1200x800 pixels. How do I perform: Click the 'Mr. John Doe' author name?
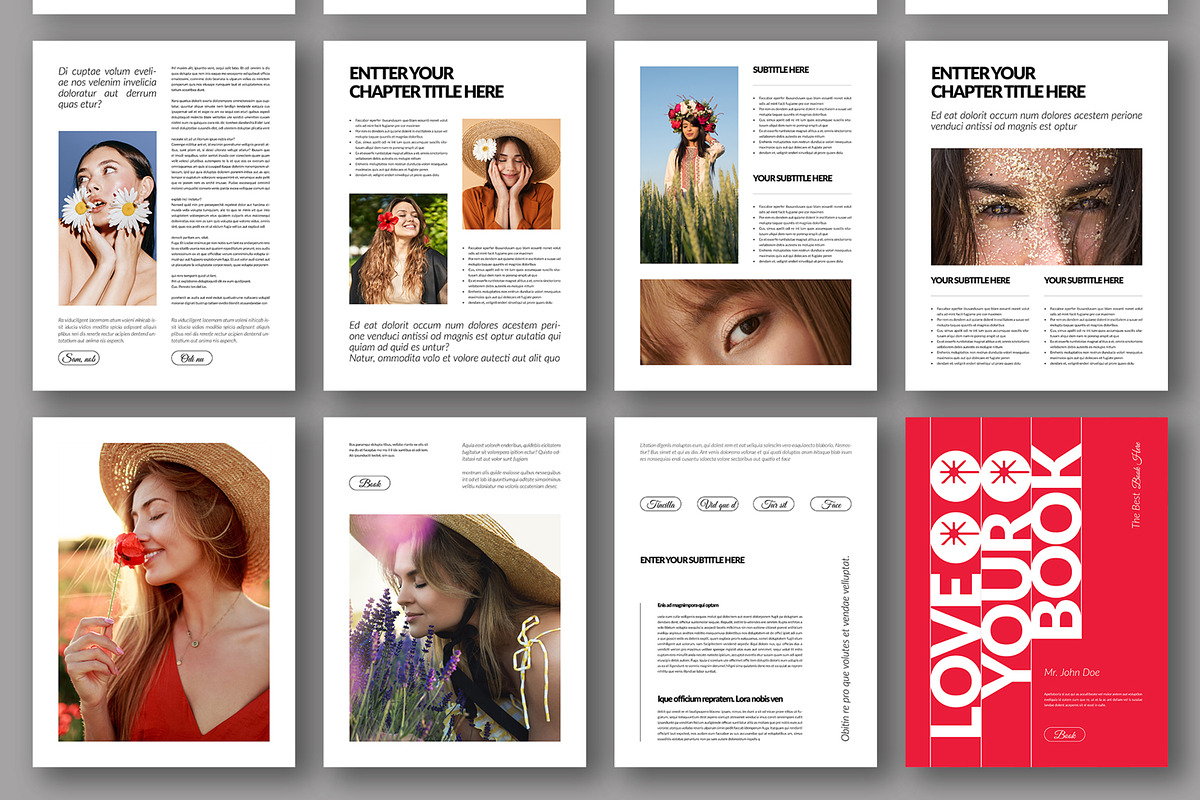[x=1073, y=672]
